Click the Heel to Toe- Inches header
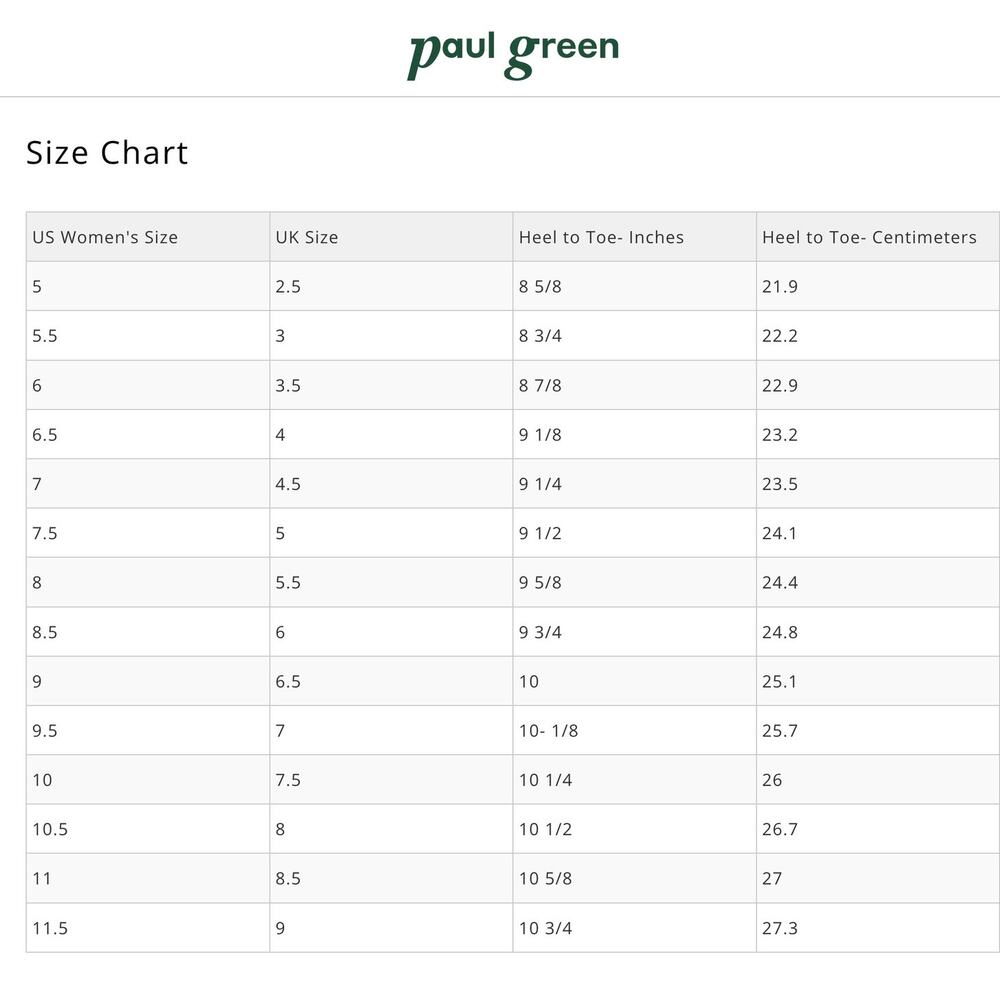The height and width of the screenshot is (1000, 1000). pos(635,237)
